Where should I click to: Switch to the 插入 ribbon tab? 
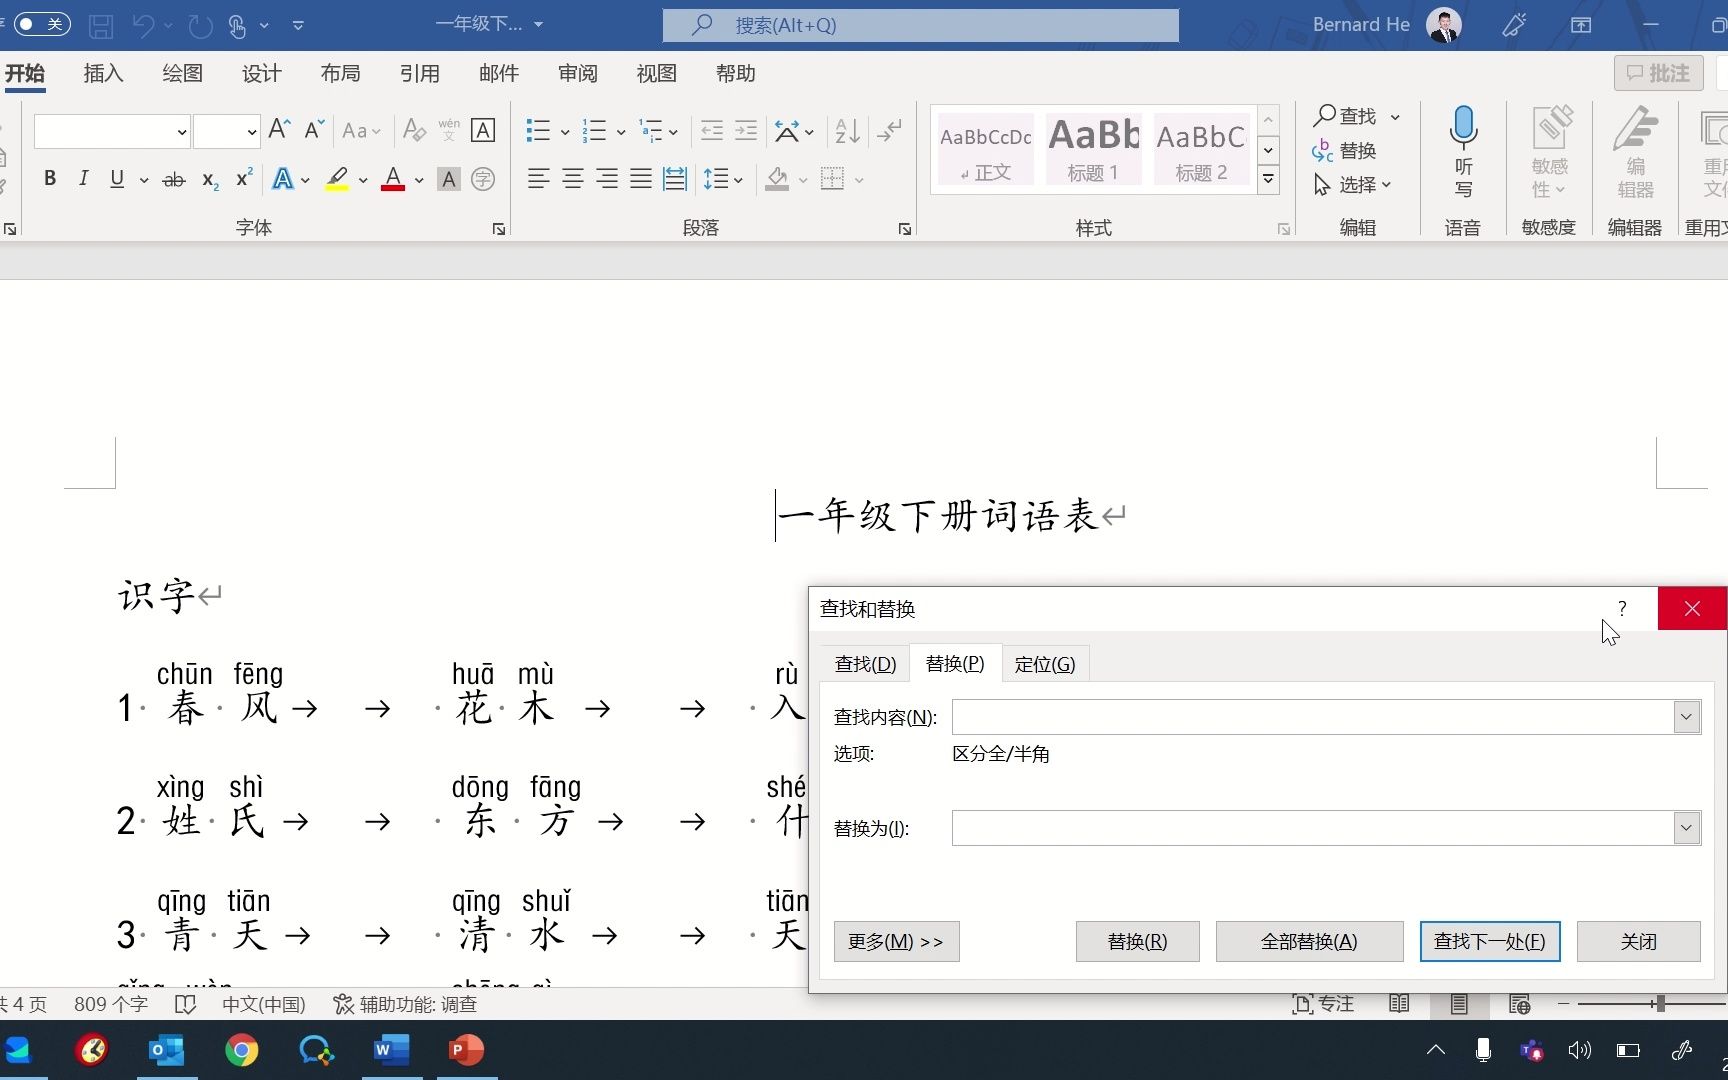click(x=102, y=73)
